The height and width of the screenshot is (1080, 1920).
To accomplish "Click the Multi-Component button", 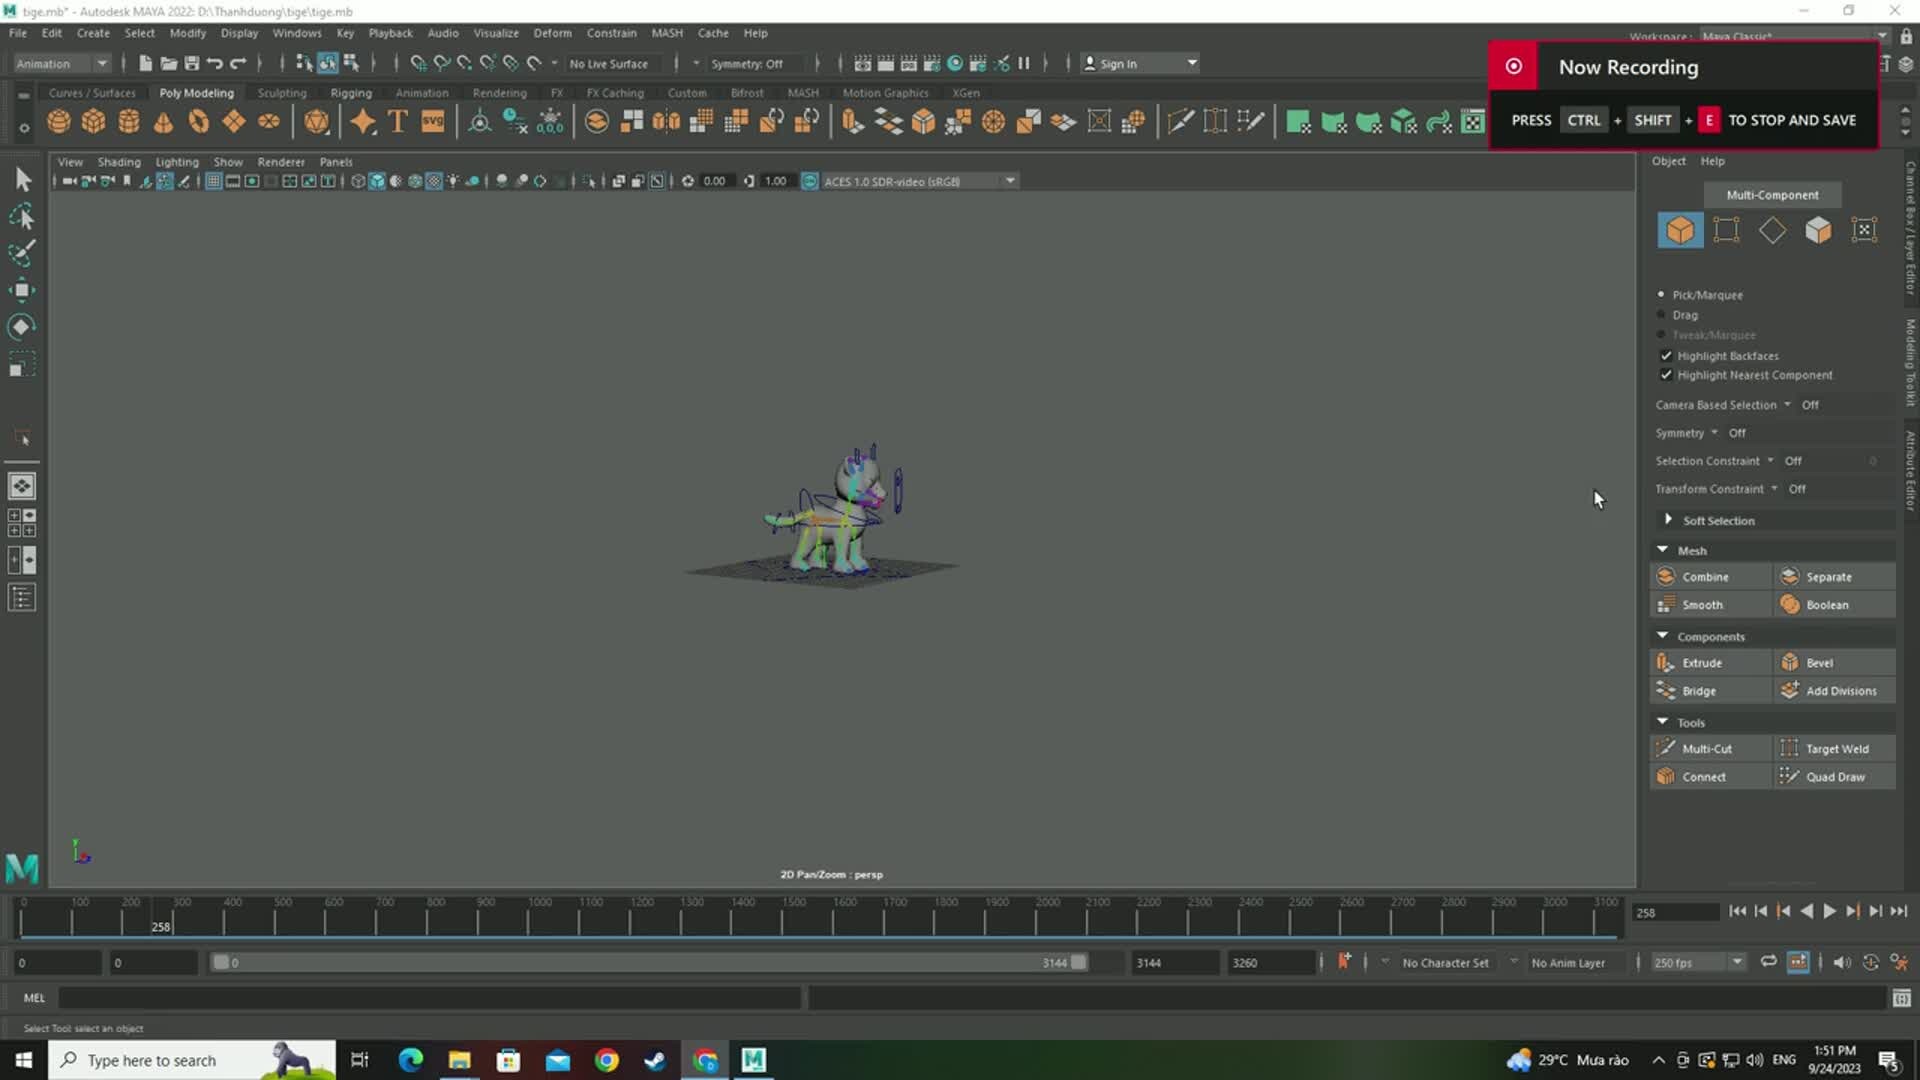I will click(x=1772, y=194).
